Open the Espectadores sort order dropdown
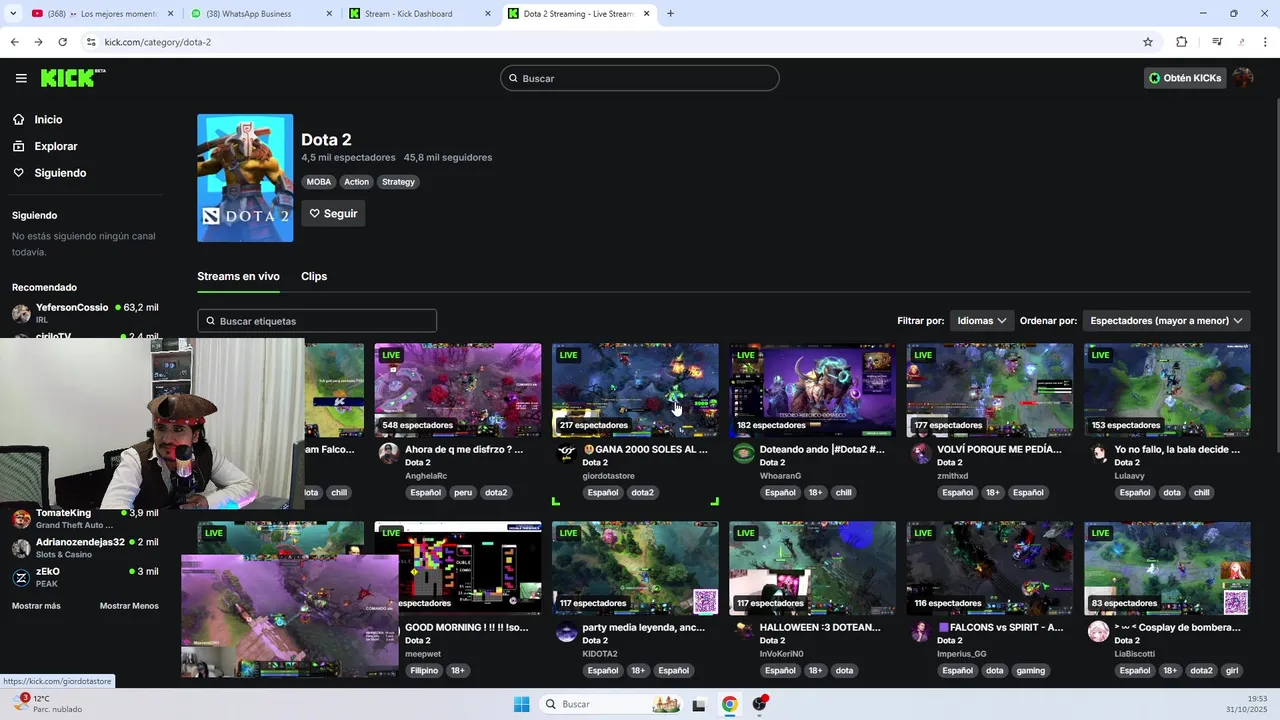Screen dimensions: 1280x720 point(1166,321)
